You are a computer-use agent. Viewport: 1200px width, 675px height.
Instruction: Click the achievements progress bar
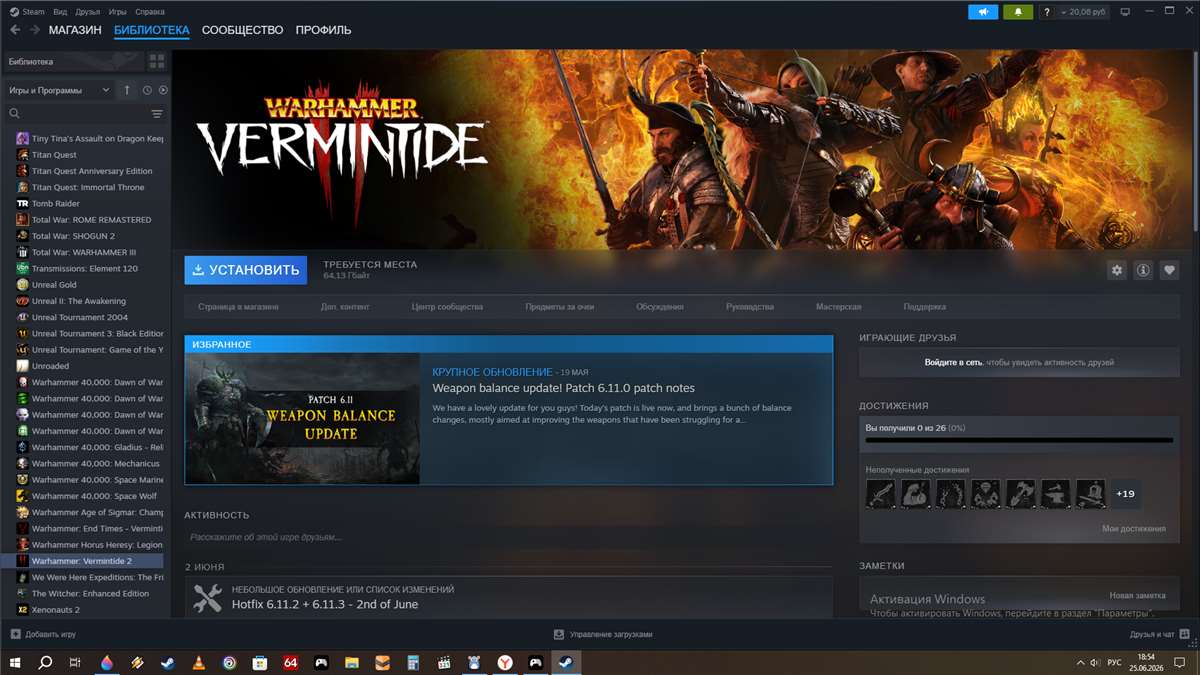1019,440
